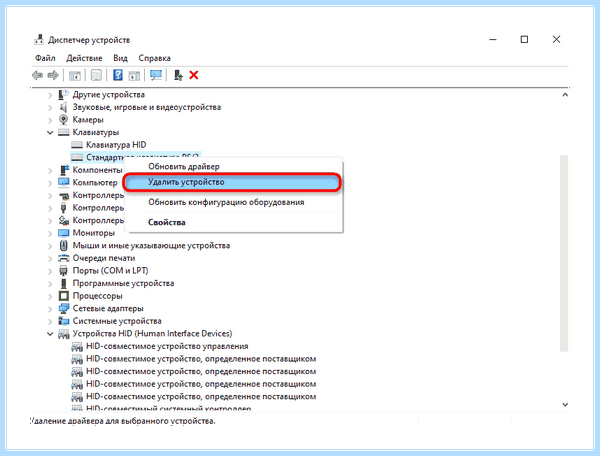
Task: Open the Справка menu
Action: 155,58
